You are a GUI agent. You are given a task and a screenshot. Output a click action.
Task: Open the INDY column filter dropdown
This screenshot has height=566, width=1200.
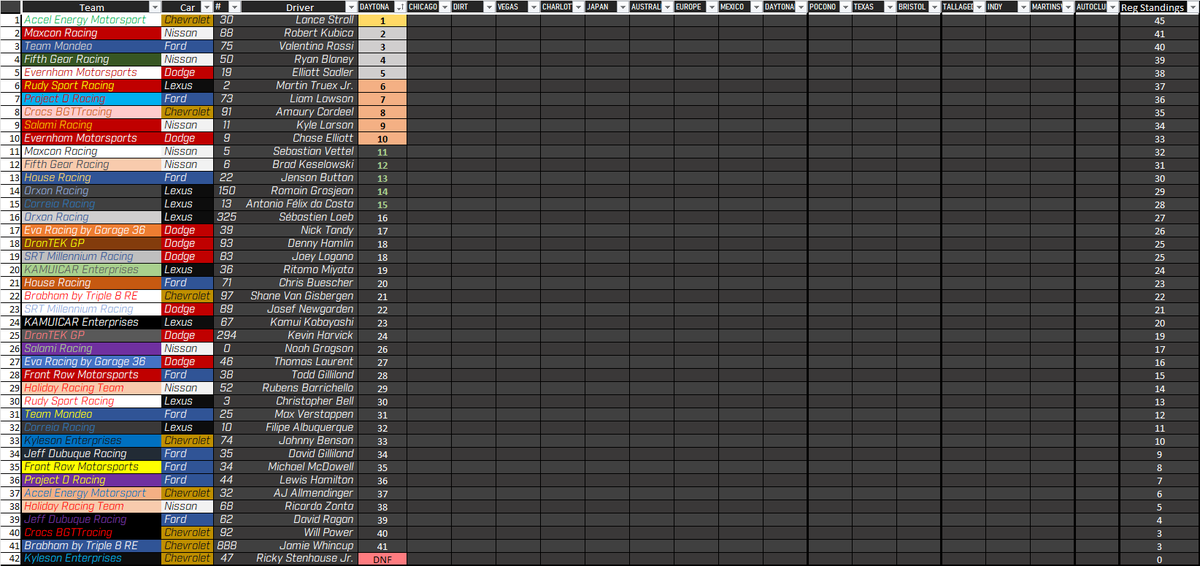pos(1023,7)
